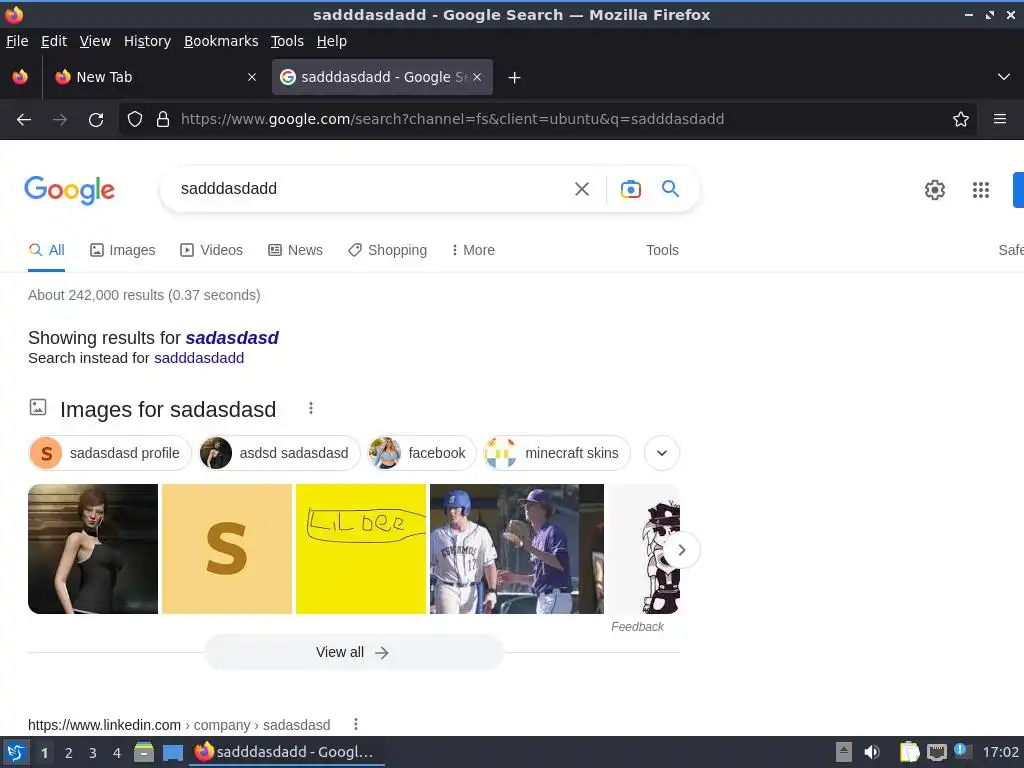Screen dimensions: 1024x768
Task: Close the New Tab tab
Action: [252, 77]
